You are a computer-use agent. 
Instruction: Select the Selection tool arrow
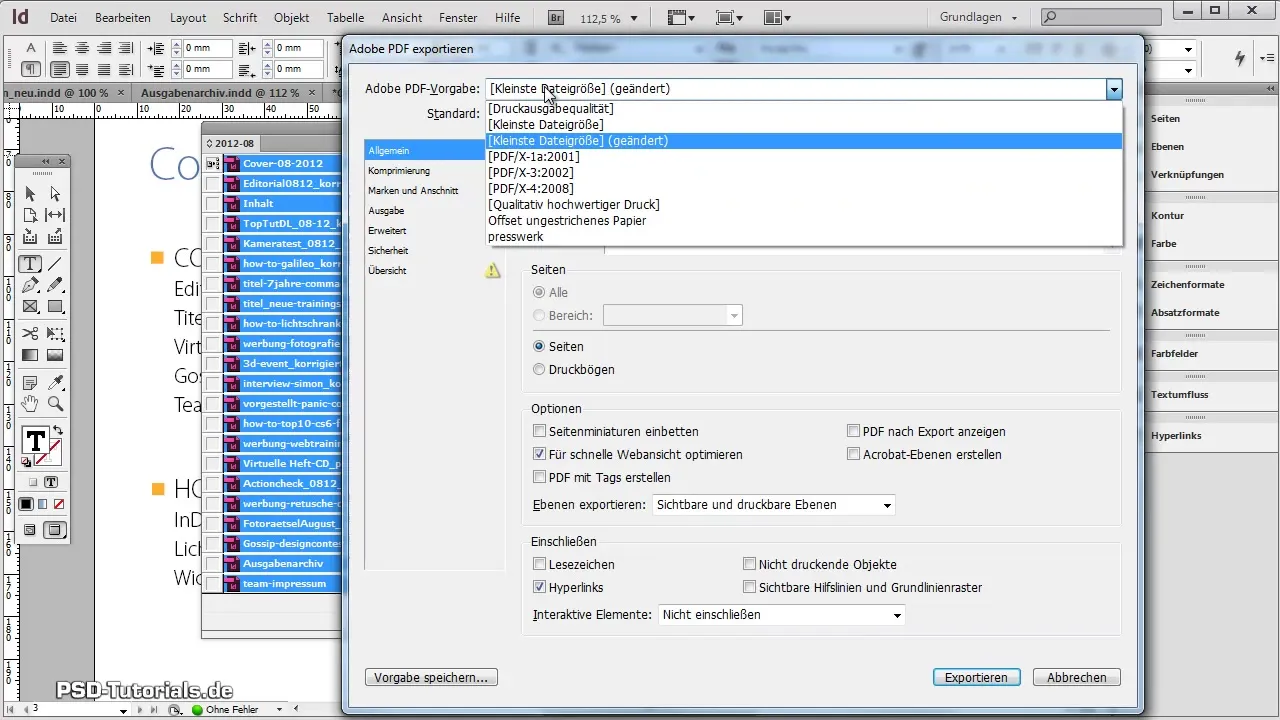30,193
